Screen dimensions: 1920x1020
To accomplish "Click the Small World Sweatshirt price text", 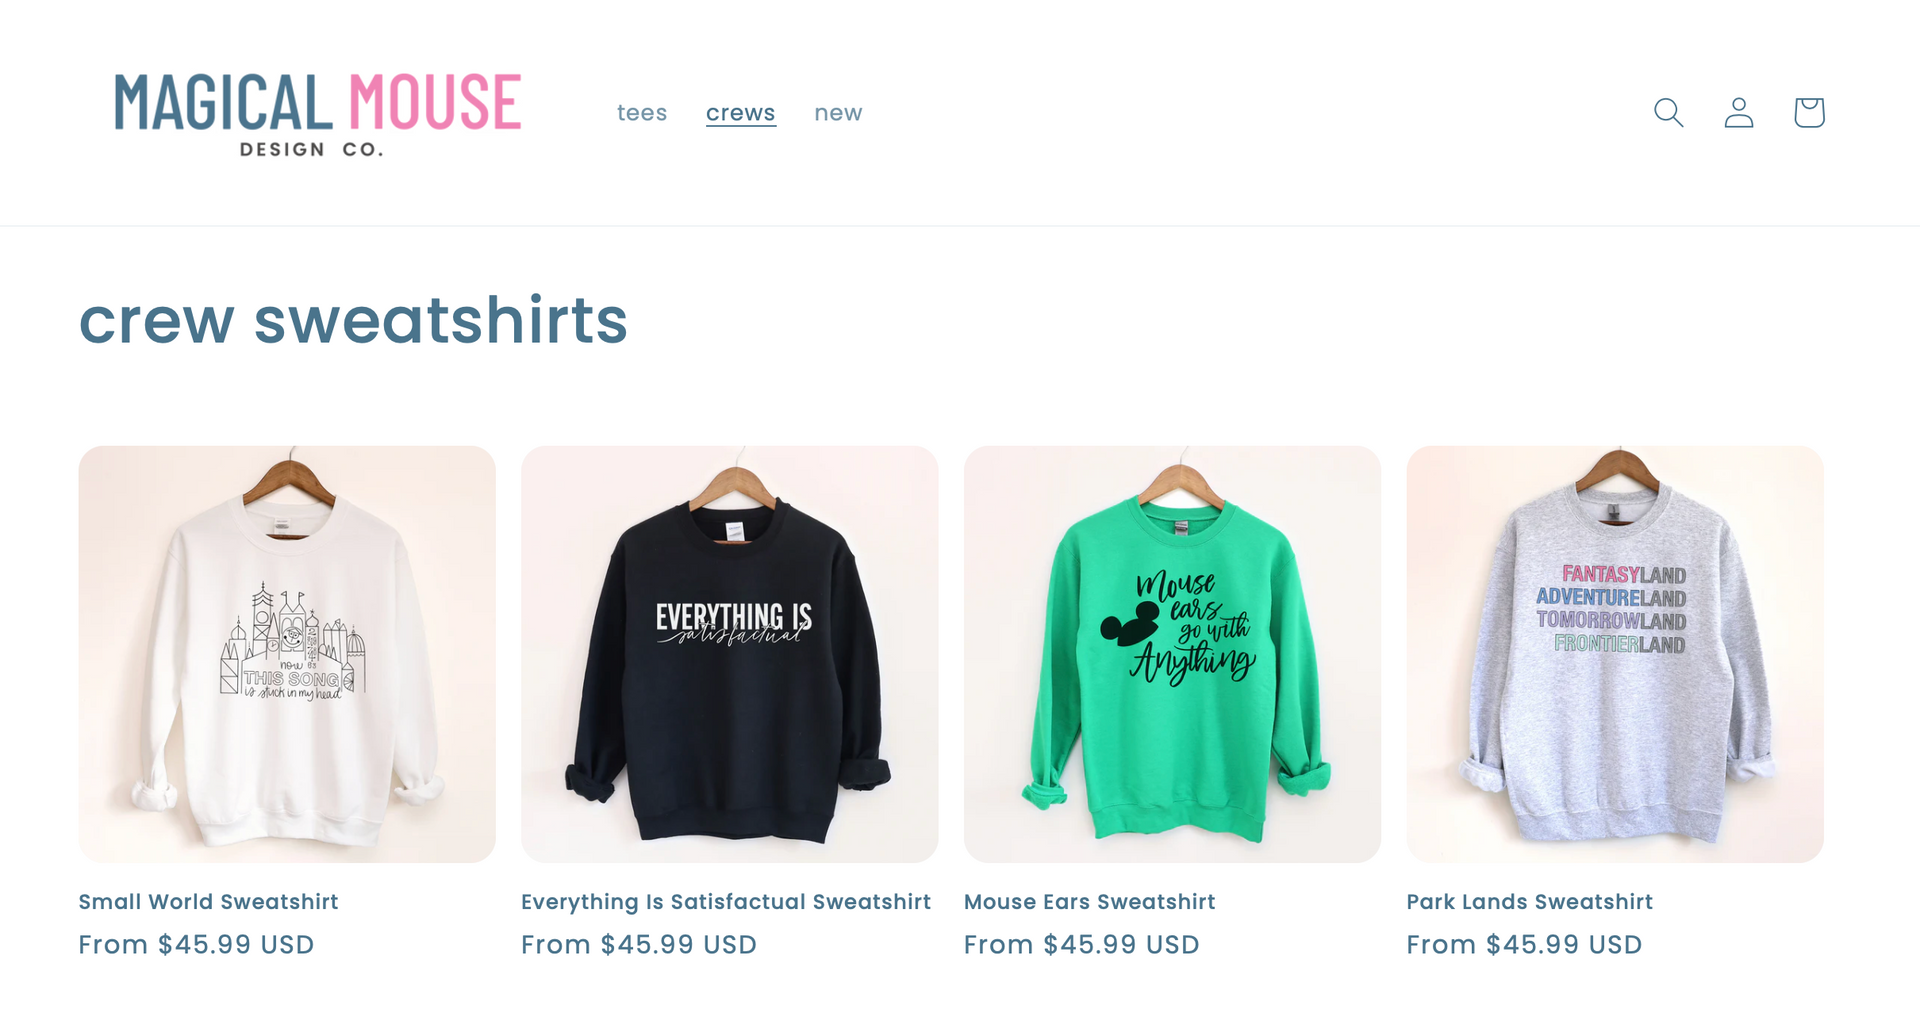I will [x=197, y=945].
